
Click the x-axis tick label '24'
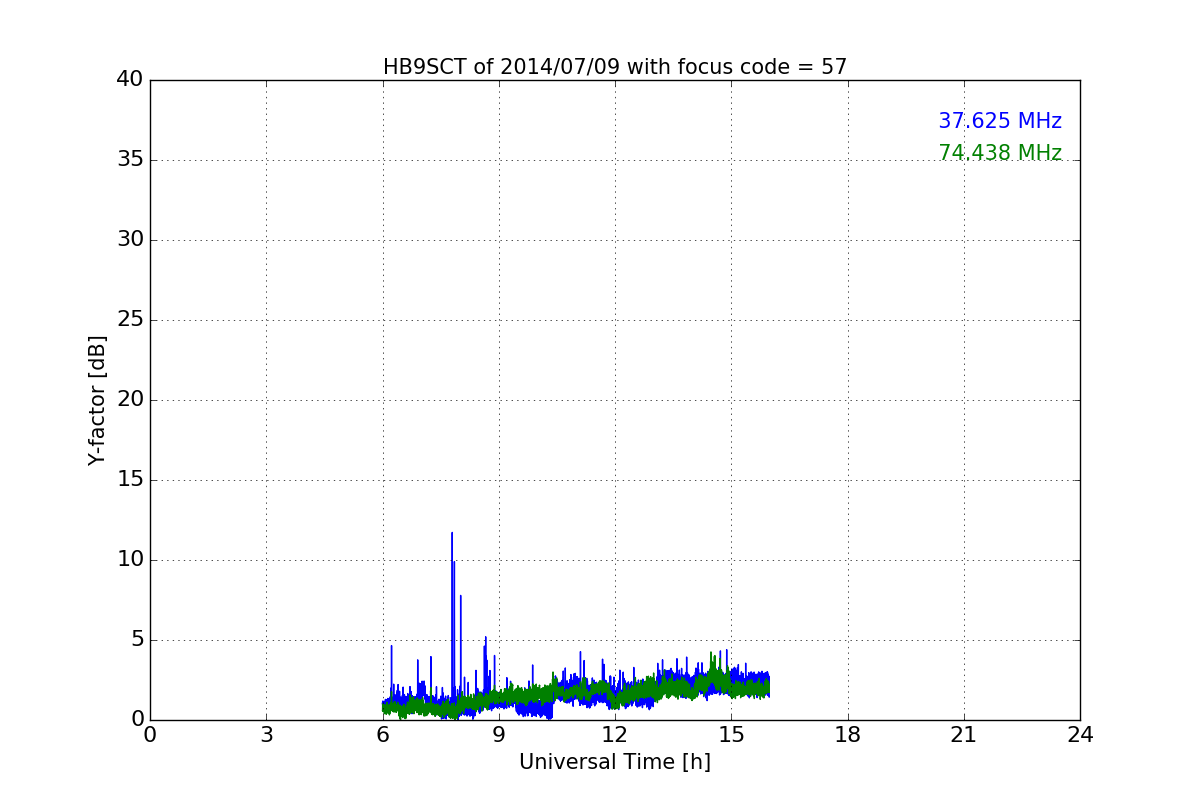click(x=1080, y=734)
